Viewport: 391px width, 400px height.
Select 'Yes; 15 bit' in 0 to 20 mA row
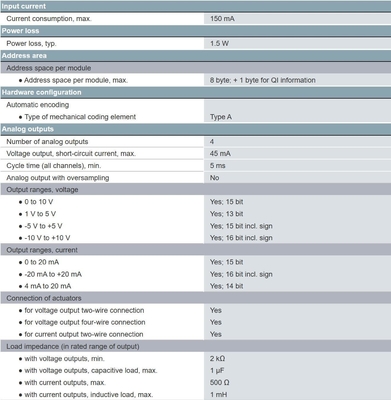tap(227, 262)
